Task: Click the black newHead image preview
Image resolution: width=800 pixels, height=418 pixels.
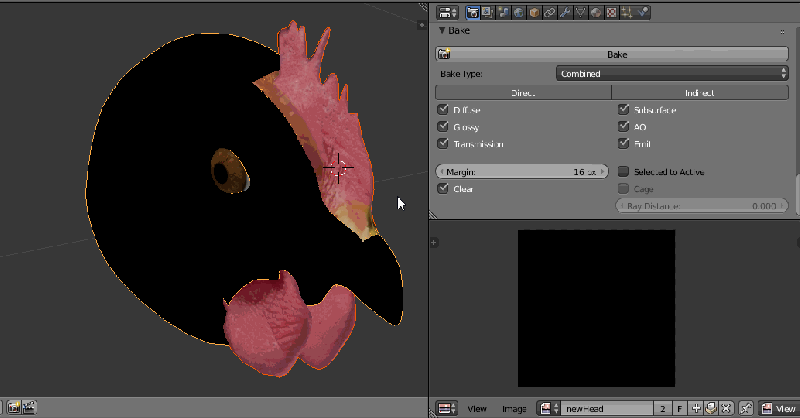Action: (596, 308)
